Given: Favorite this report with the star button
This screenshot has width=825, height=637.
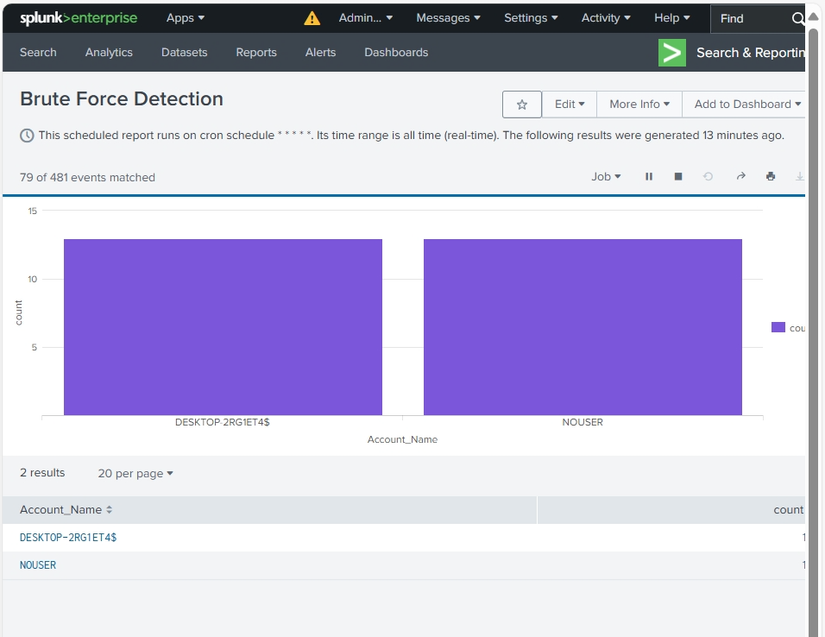Looking at the screenshot, I should point(522,104).
